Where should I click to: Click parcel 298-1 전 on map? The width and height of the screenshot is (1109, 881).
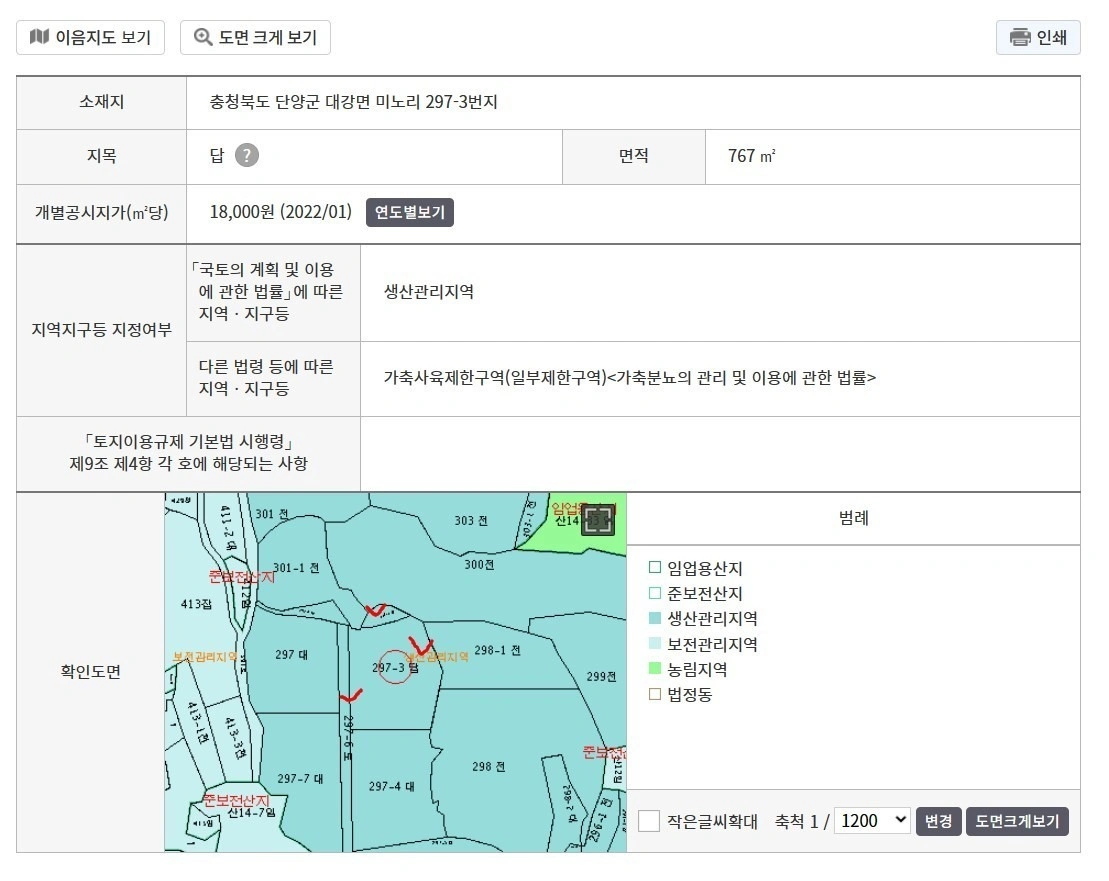click(497, 650)
